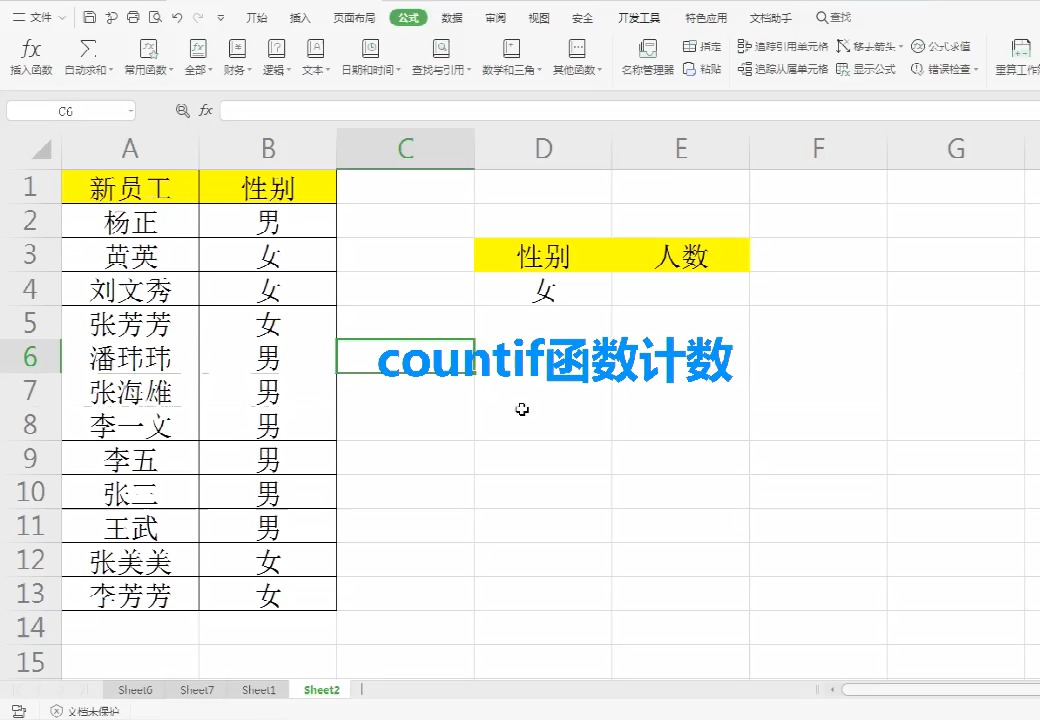Screen dimensions: 1040x720
Task: Open the 页面布局 tab
Action: click(354, 18)
